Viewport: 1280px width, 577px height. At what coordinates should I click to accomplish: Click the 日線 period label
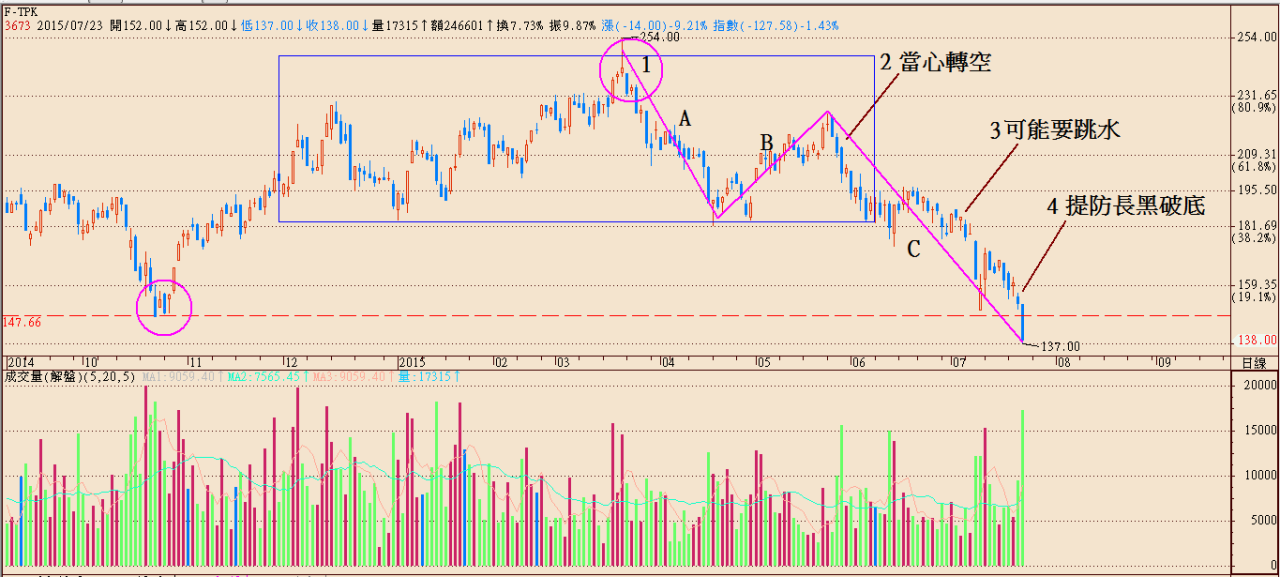click(1254, 362)
